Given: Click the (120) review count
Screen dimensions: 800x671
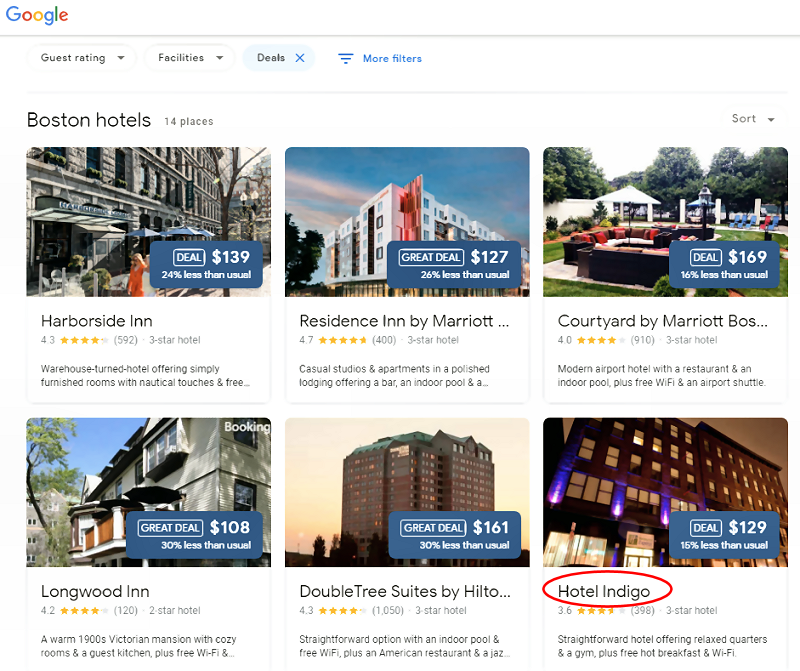Looking at the screenshot, I should (x=126, y=611).
